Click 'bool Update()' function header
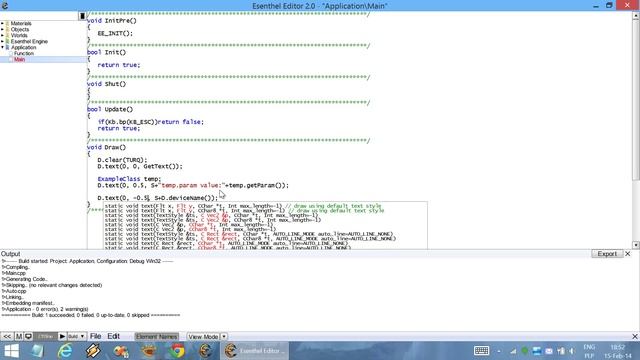Screen dimensions: 640x360 (110, 109)
